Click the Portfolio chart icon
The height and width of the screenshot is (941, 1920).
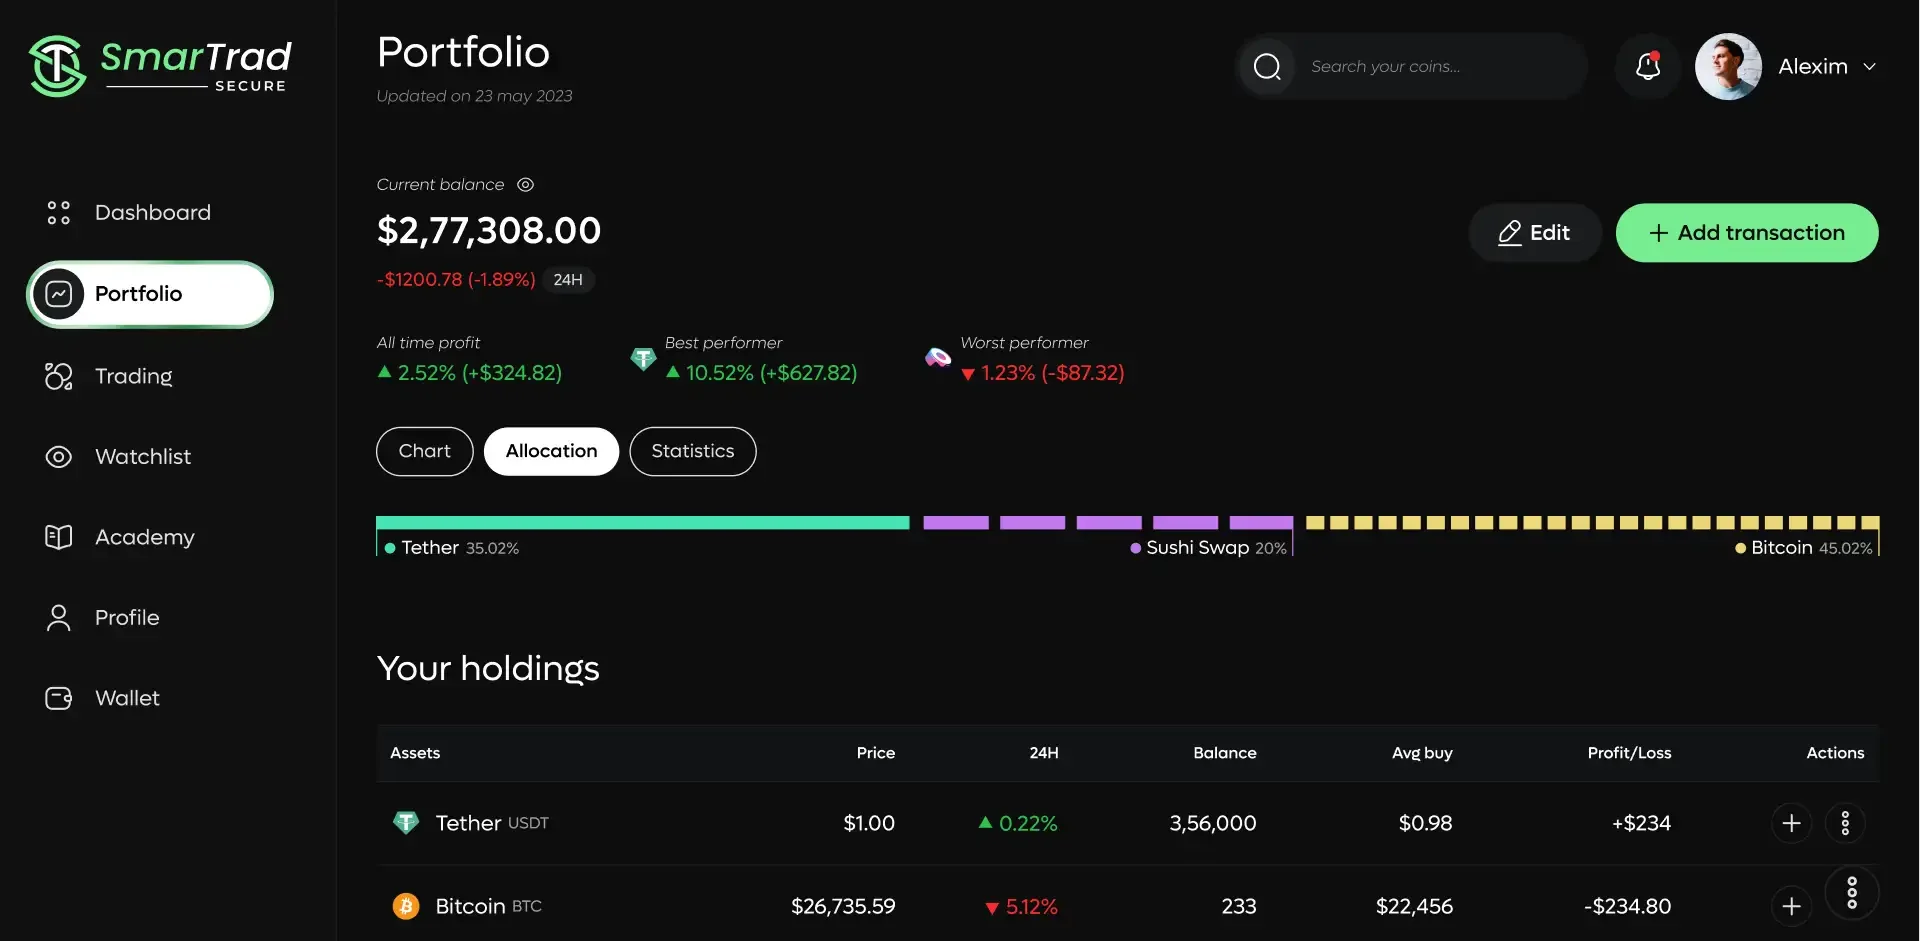58,294
